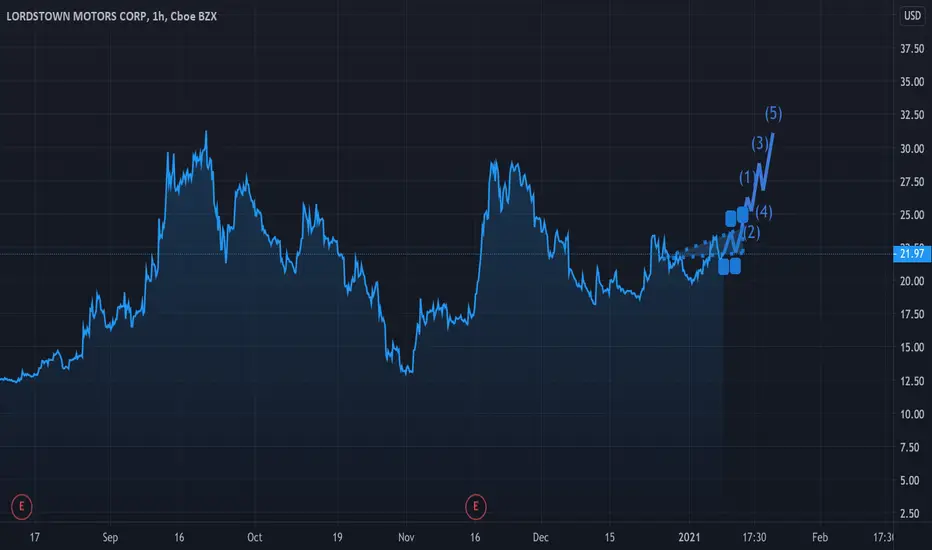Viewport: 932px width, 550px height.
Task: Click the 17 date label on time axis
Action: click(x=34, y=538)
